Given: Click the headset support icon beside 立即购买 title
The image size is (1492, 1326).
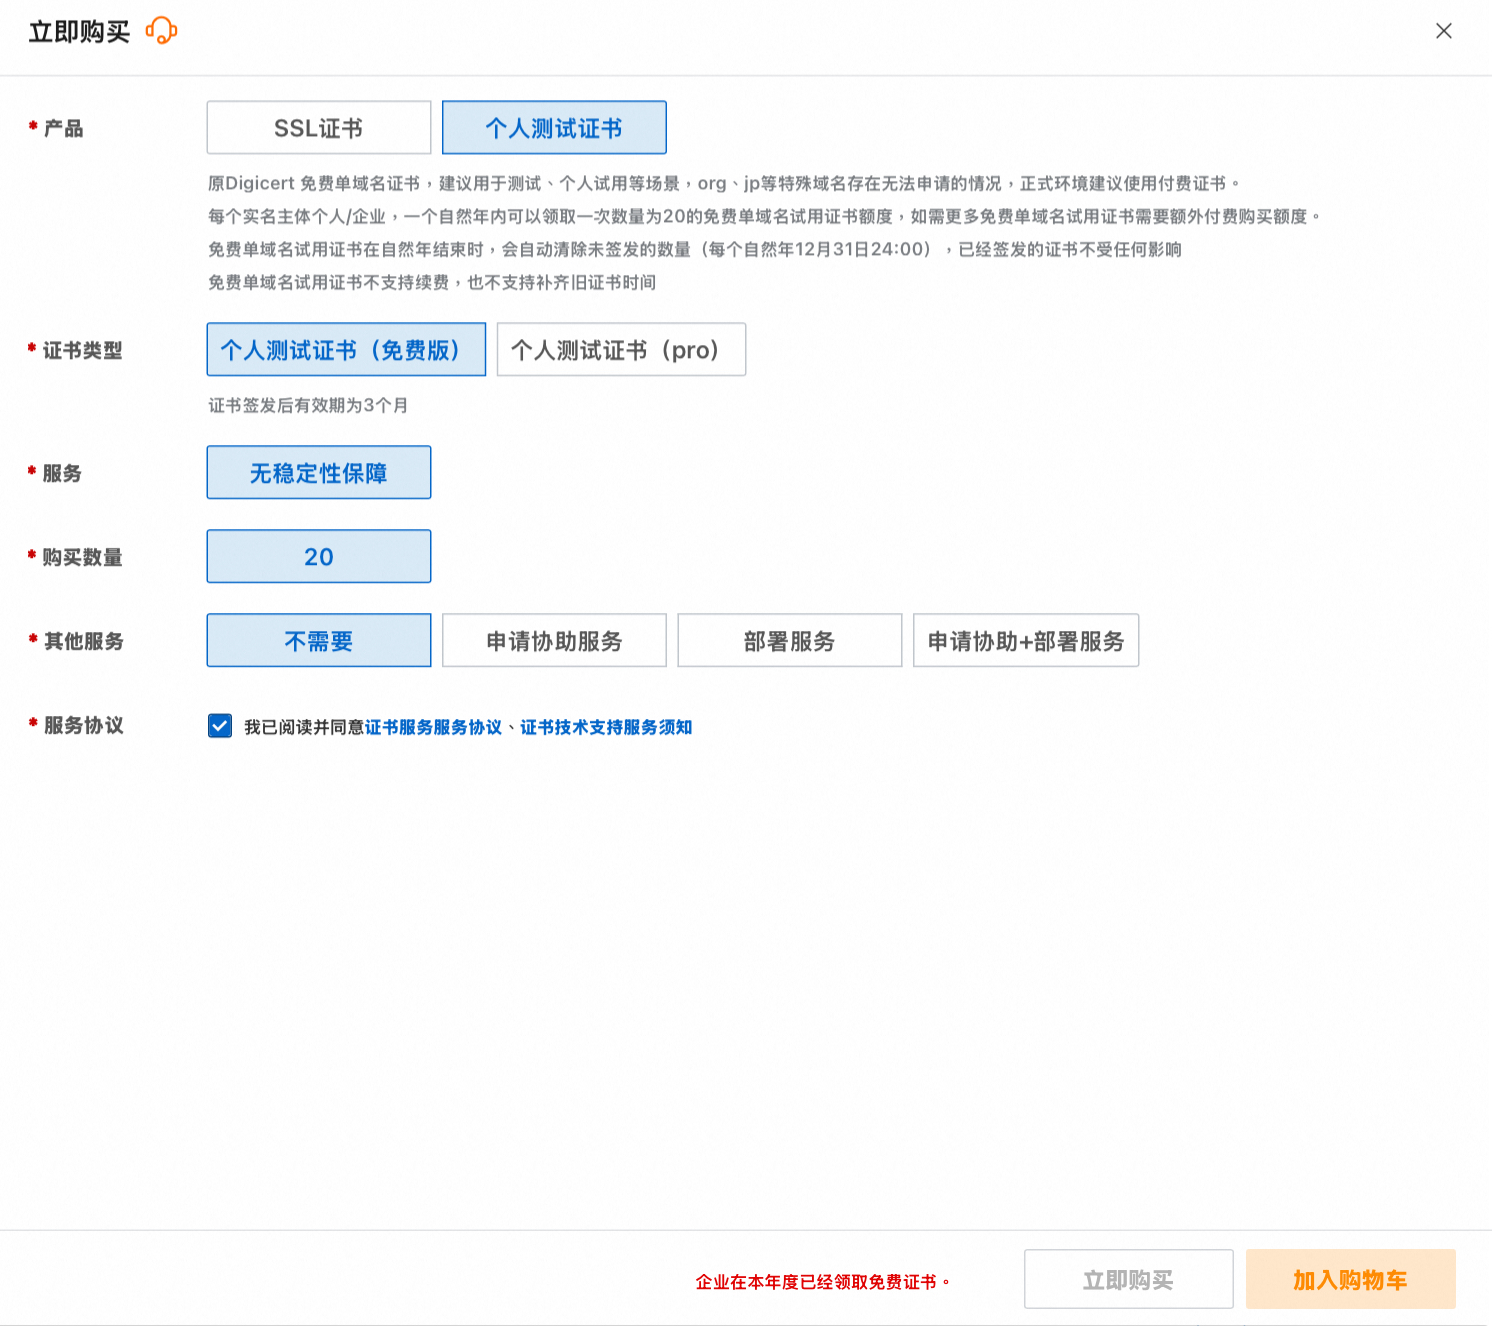Looking at the screenshot, I should tap(160, 30).
